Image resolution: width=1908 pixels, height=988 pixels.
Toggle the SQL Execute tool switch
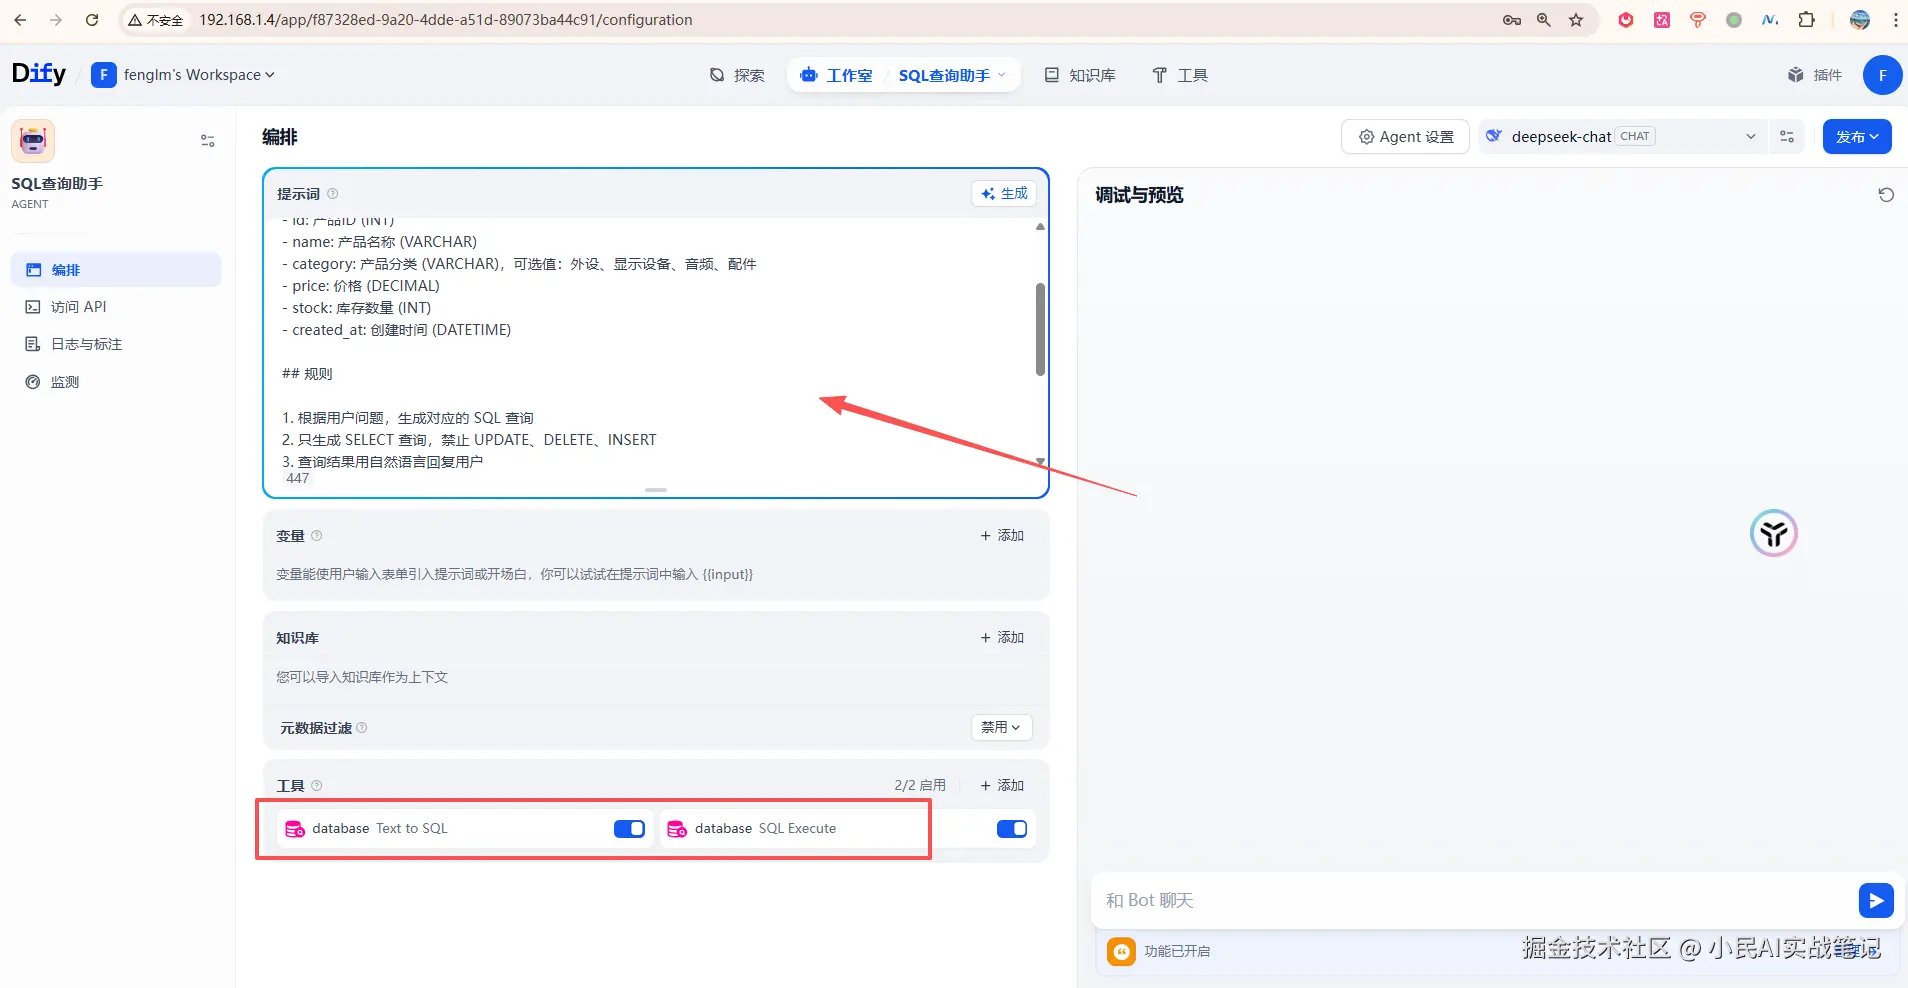pyautogui.click(x=1012, y=829)
